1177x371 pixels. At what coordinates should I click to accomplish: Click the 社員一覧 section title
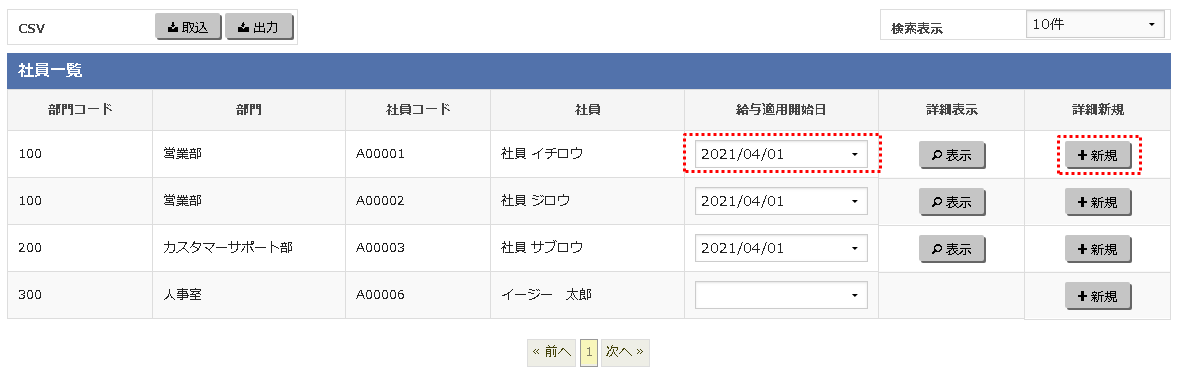pyautogui.click(x=50, y=71)
